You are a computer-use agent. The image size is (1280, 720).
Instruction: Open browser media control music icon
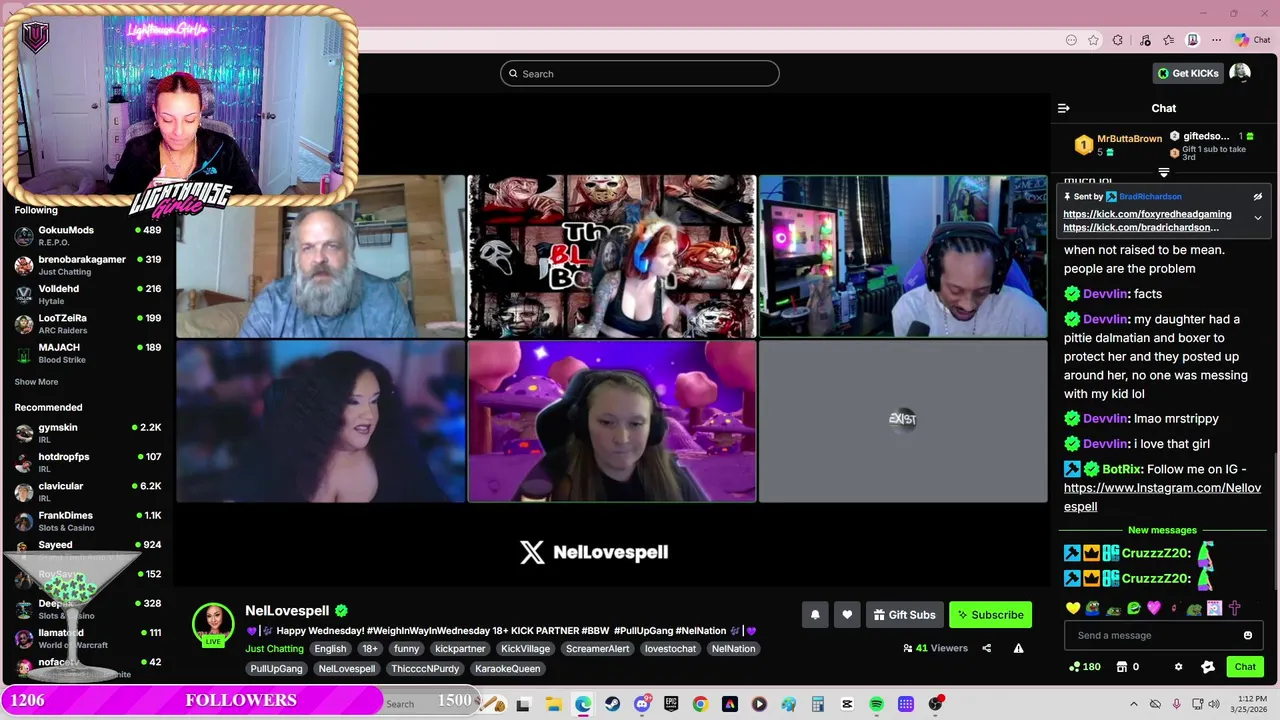[x=1144, y=40]
